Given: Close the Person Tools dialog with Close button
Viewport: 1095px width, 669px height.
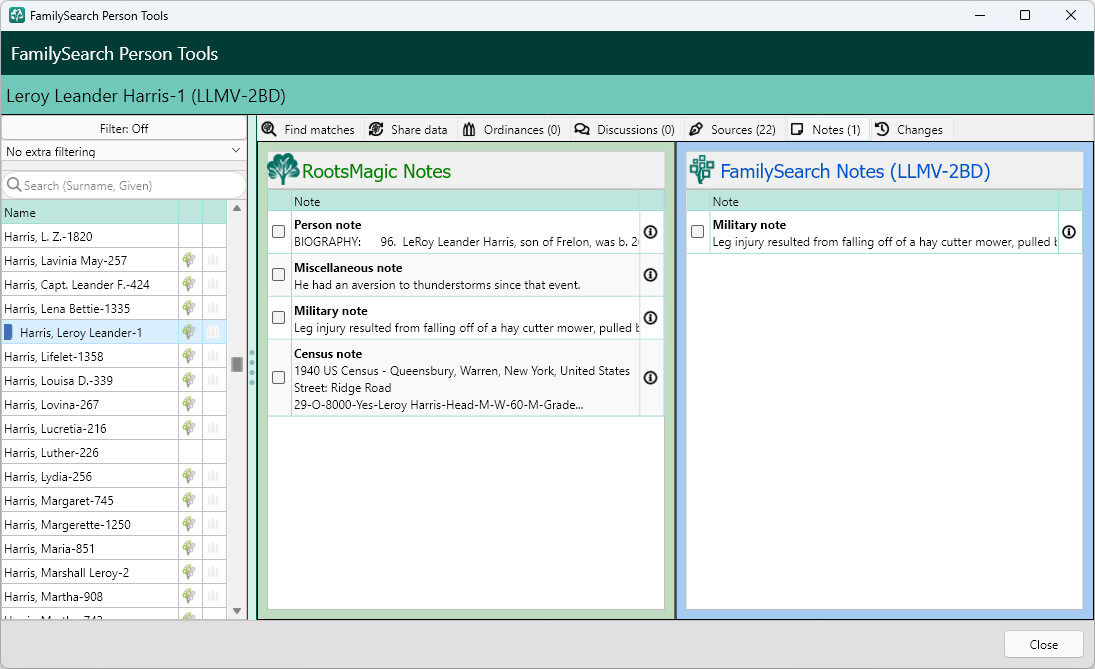Looking at the screenshot, I should (x=1043, y=645).
